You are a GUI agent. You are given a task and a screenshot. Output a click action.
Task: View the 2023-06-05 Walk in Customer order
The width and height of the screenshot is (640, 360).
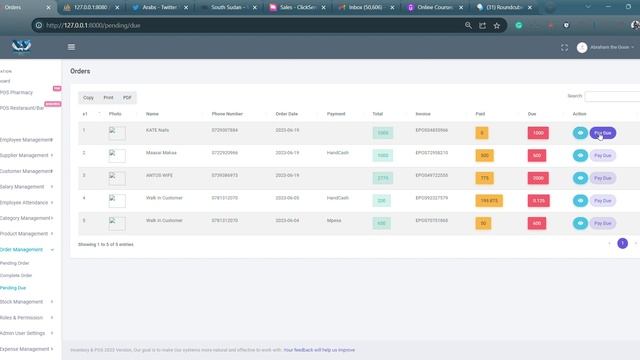click(580, 200)
